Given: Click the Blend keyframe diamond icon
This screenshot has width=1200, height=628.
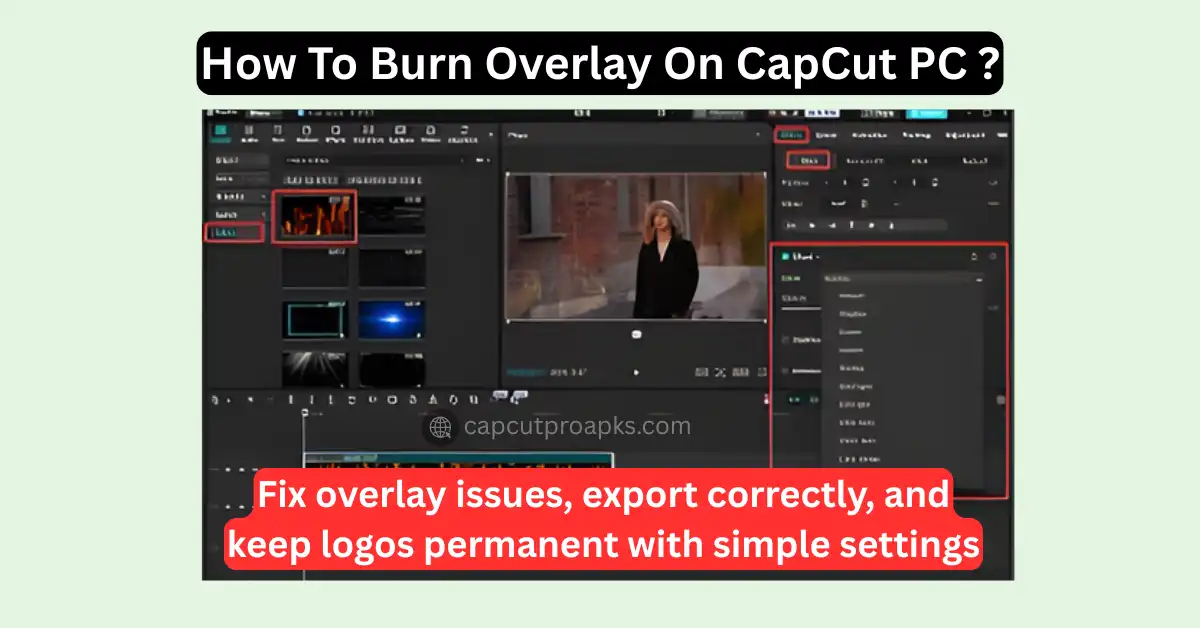Looking at the screenshot, I should [993, 257].
